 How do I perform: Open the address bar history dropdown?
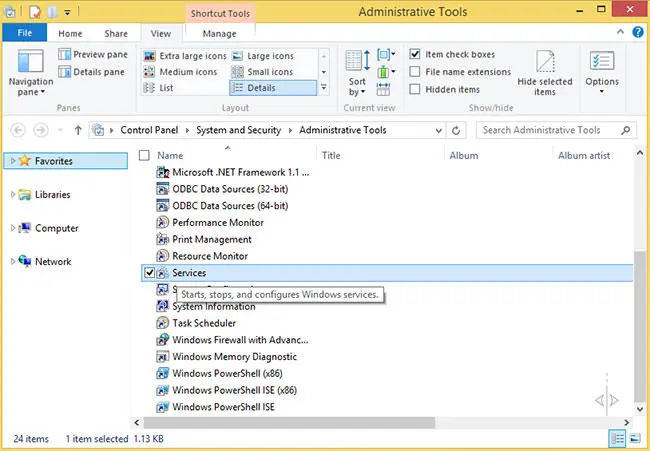click(439, 131)
